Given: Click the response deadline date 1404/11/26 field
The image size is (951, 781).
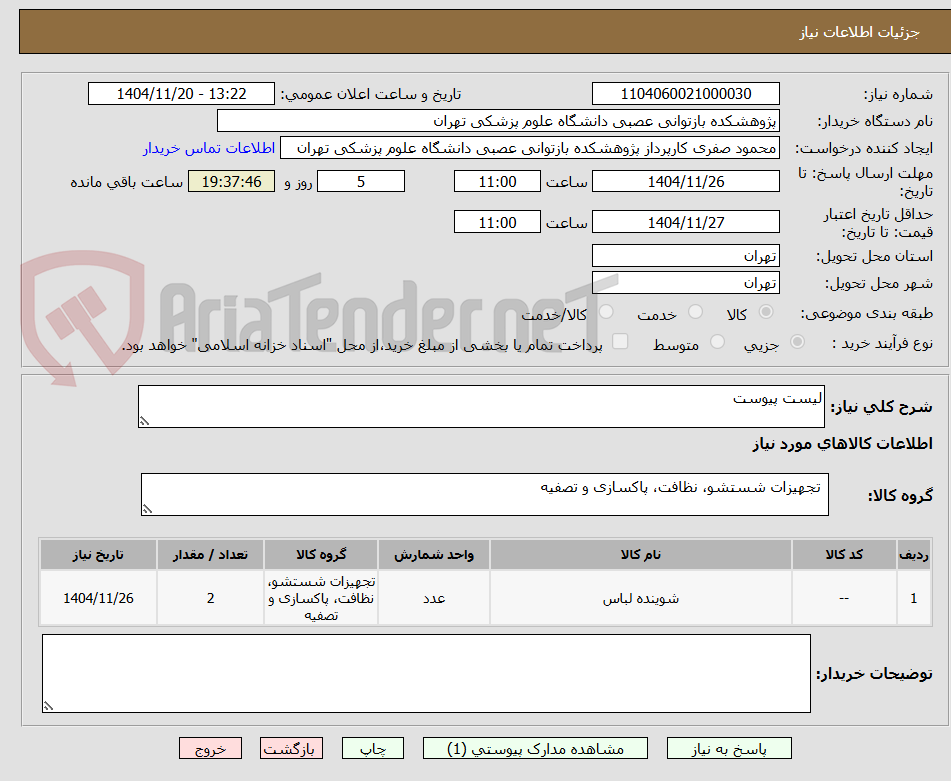Looking at the screenshot, I should pos(685,181).
